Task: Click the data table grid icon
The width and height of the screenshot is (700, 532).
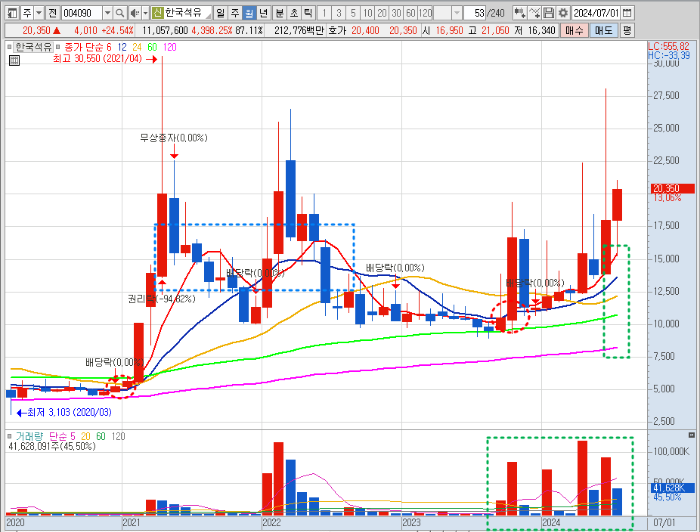Action: tap(14, 60)
